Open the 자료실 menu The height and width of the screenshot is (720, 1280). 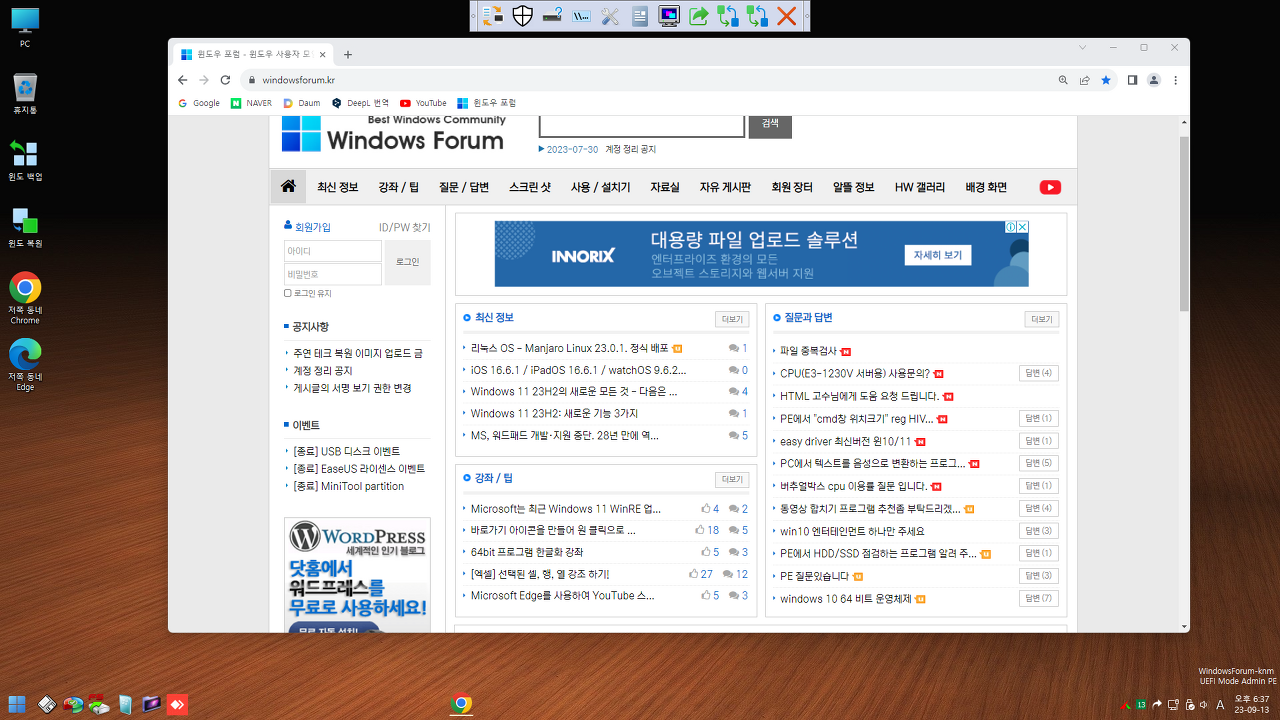[x=665, y=187]
